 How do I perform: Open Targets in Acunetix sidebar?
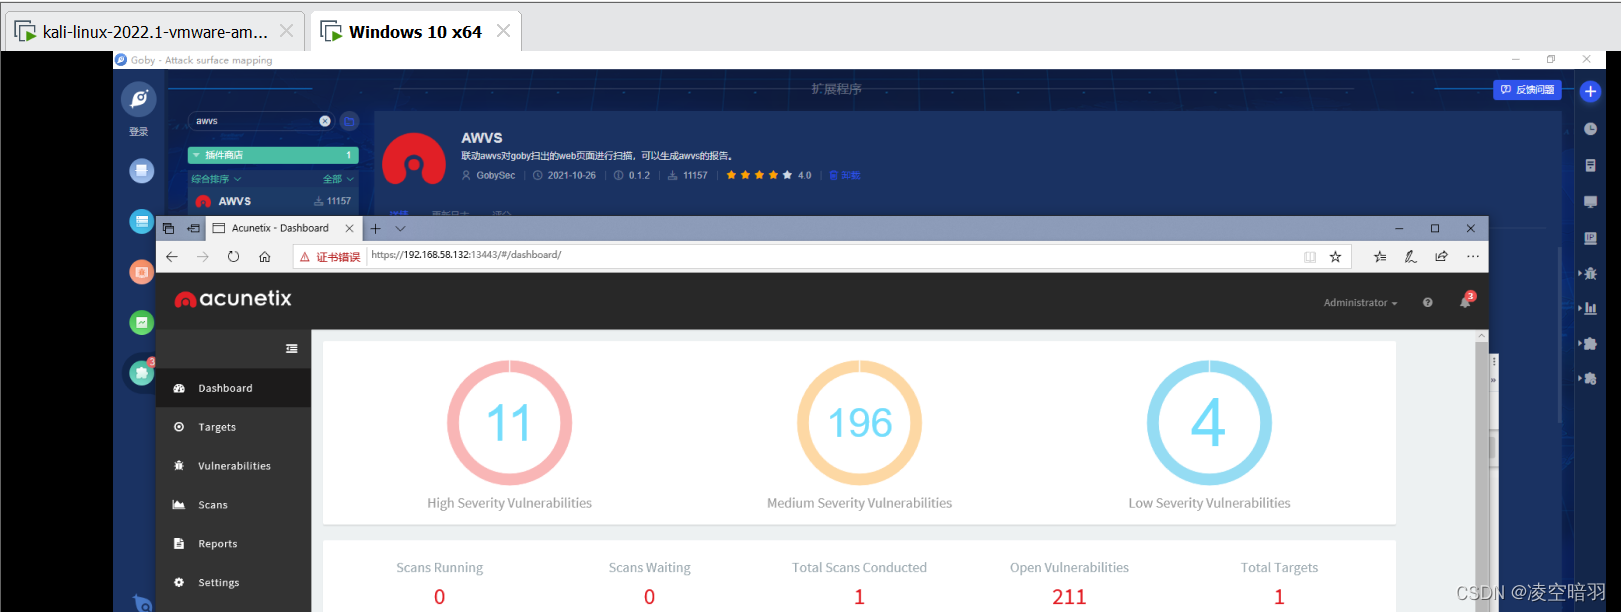coord(234,427)
